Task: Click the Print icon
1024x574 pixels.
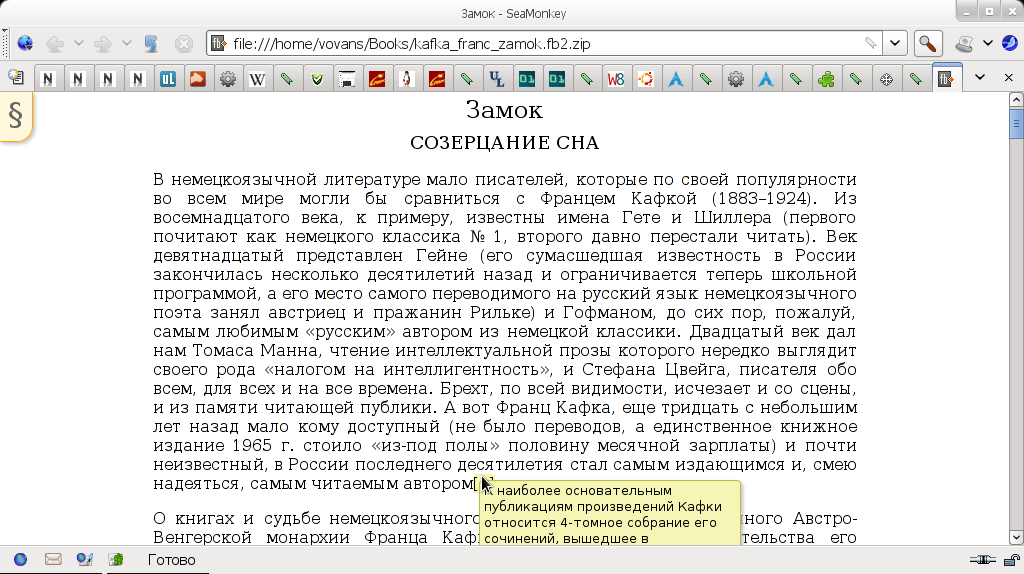Action: click(964, 44)
